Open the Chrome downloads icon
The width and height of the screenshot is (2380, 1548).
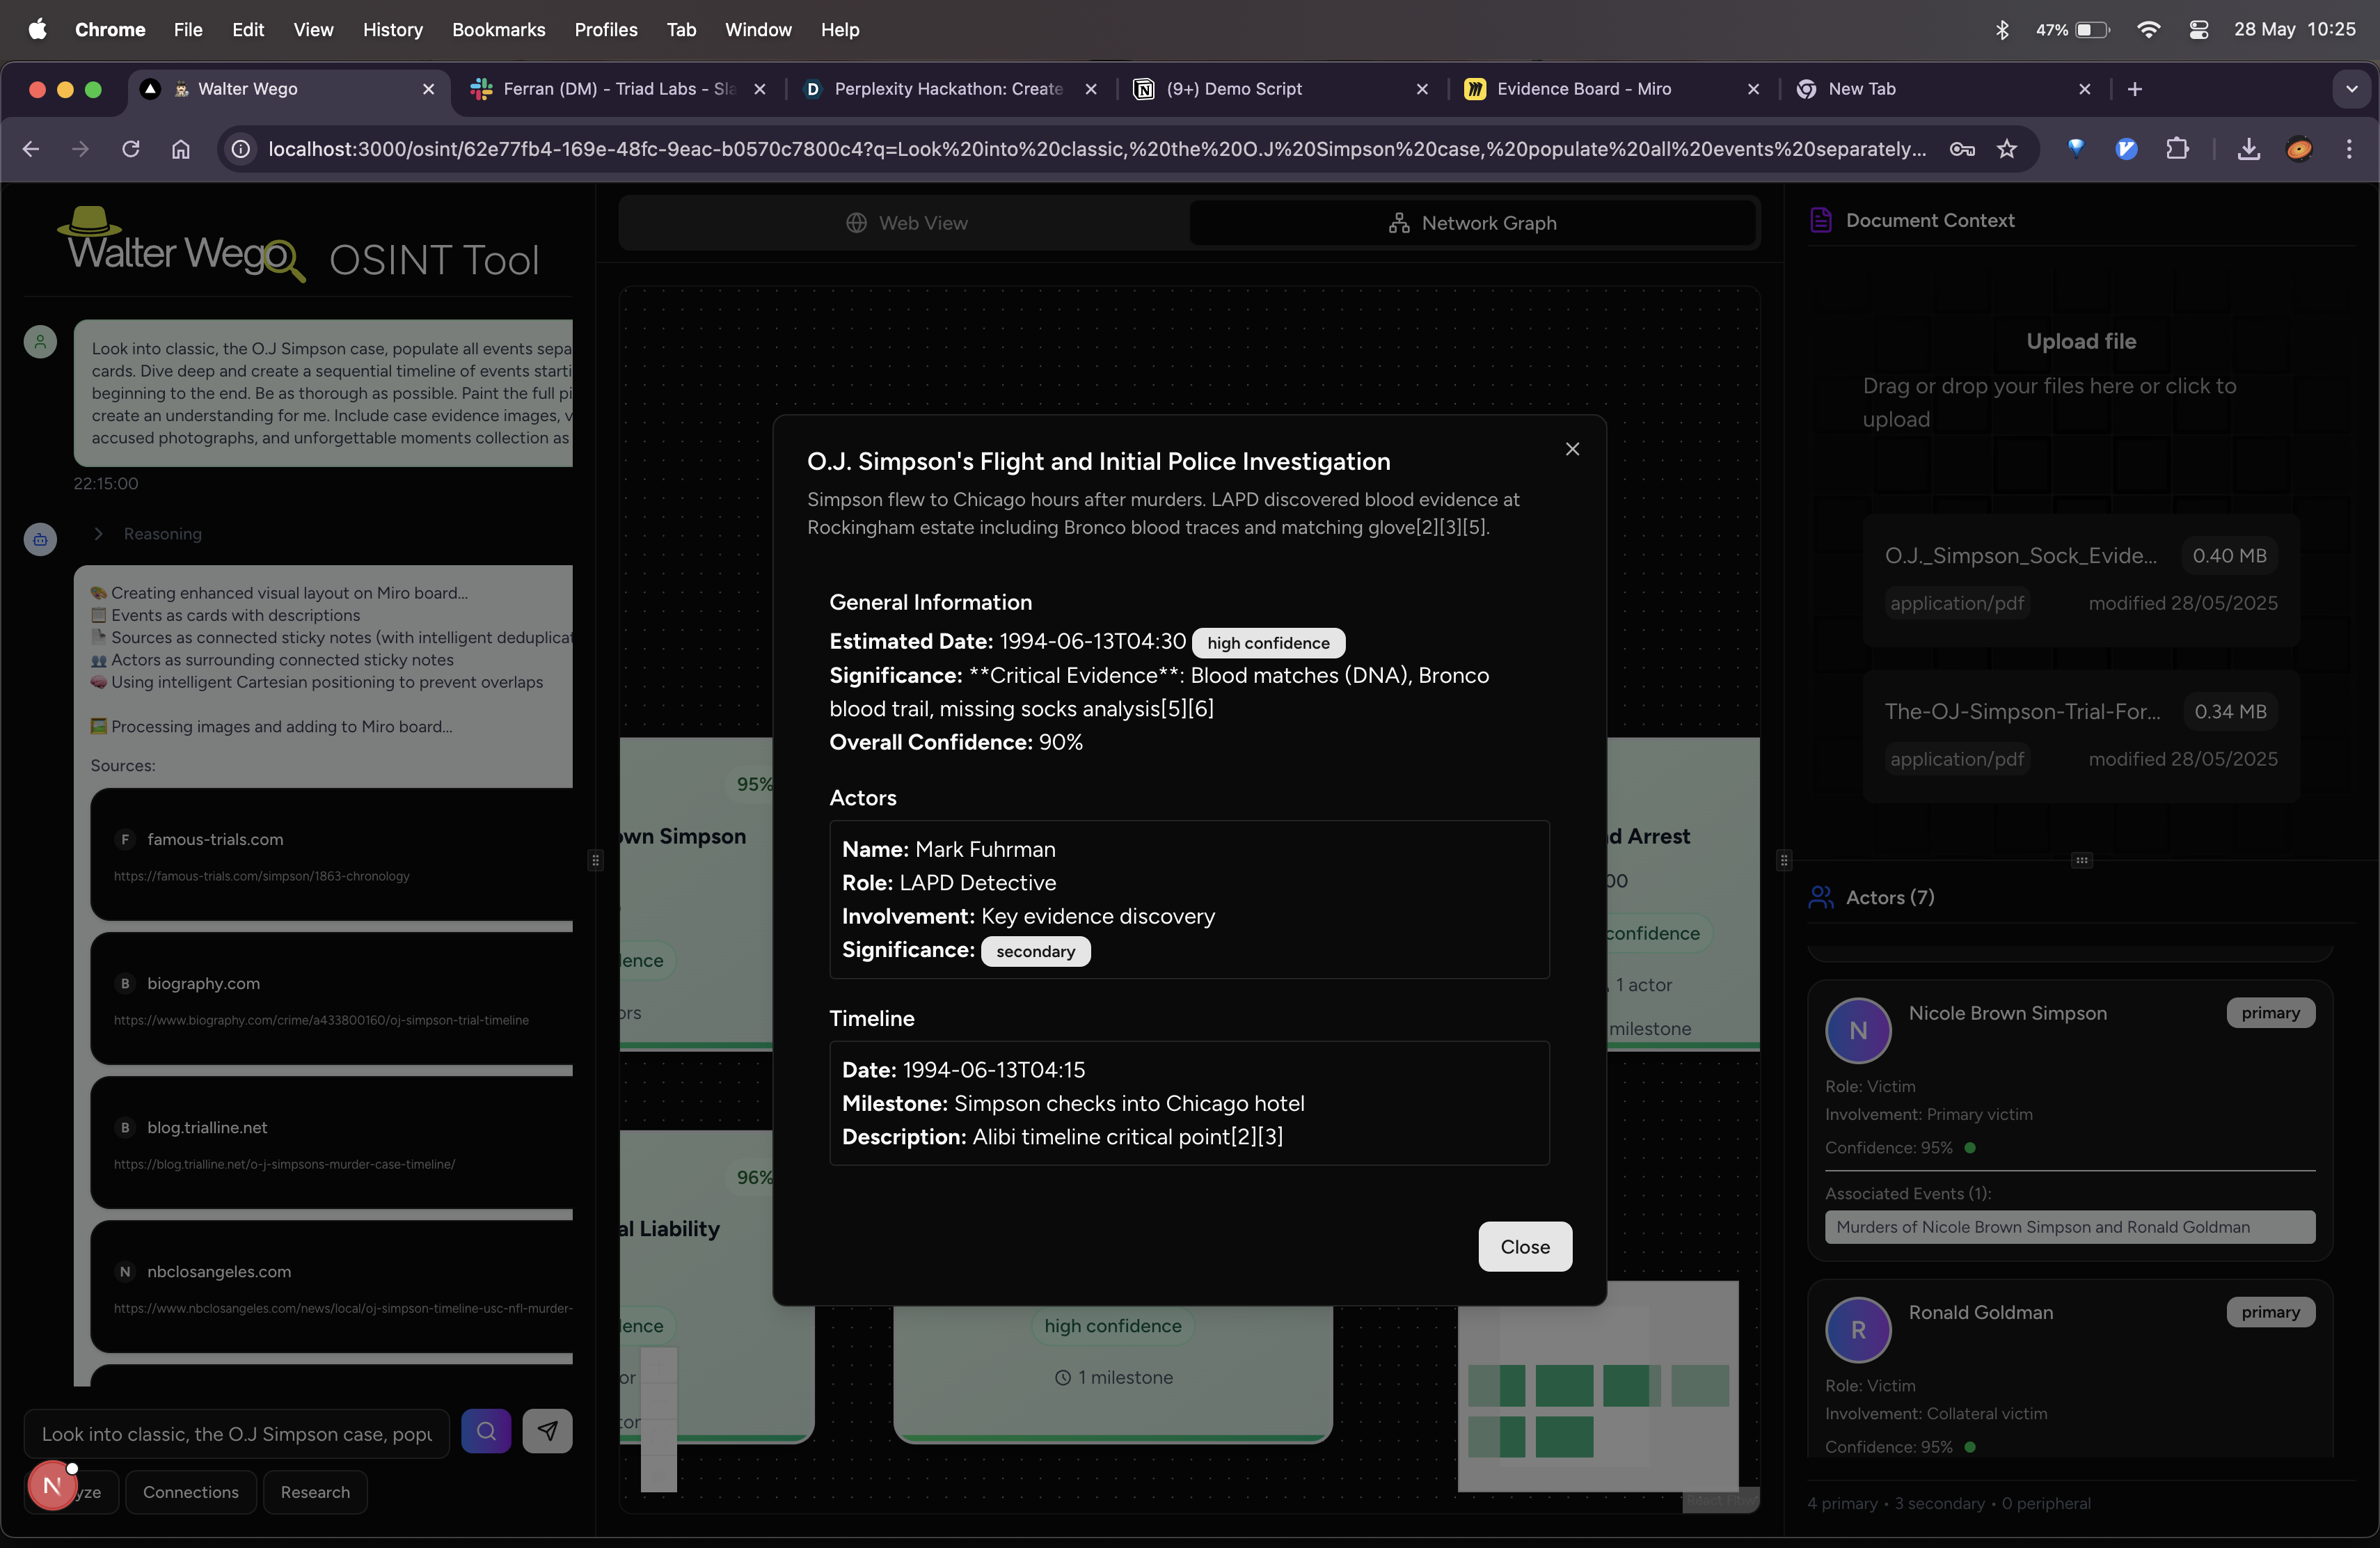(x=2248, y=149)
